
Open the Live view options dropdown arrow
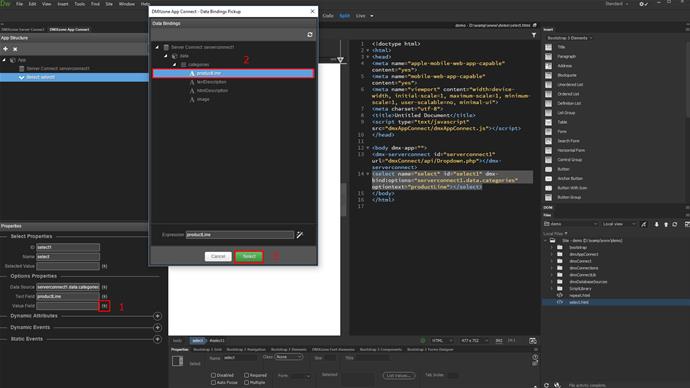coord(372,16)
